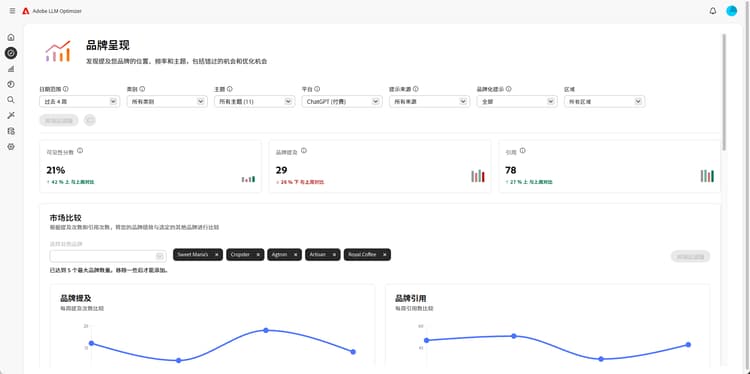
Task: Remove the Sweet Maria's brand tag
Action: tap(217, 255)
